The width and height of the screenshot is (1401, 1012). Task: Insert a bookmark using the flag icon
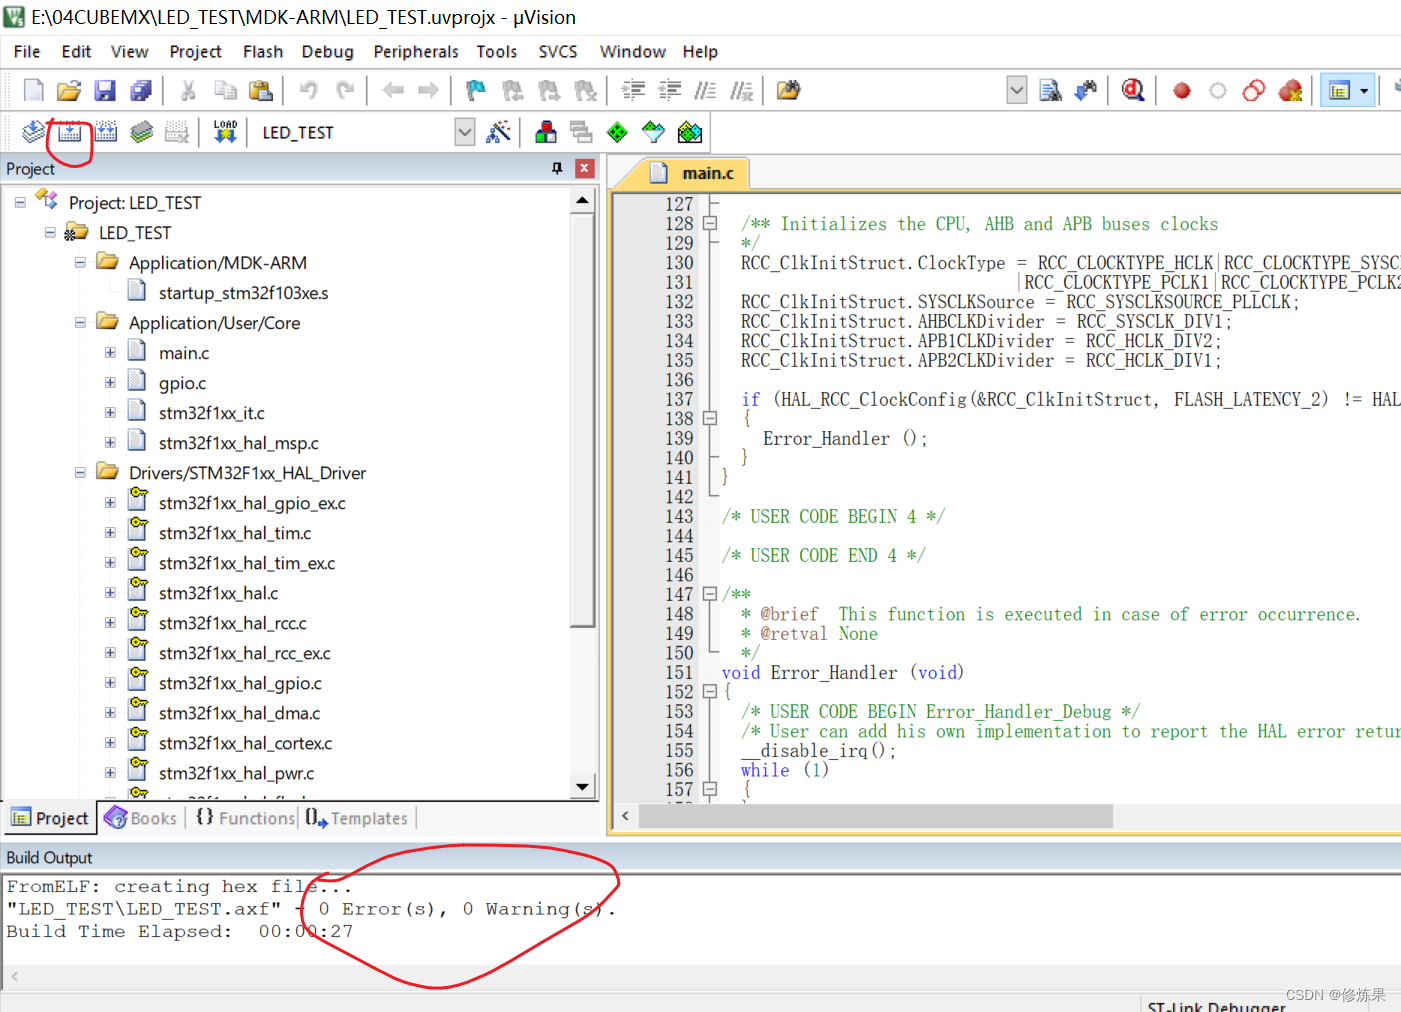coord(476,91)
